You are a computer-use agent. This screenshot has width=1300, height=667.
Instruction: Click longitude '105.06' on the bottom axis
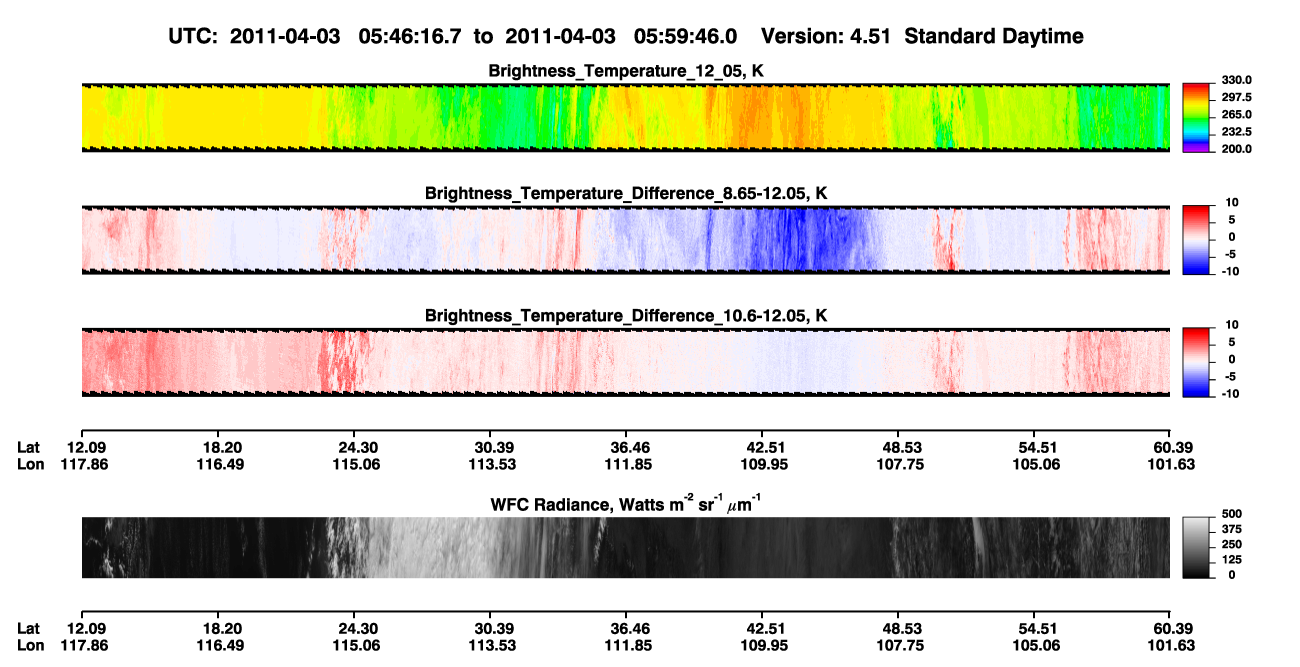[1036, 645]
